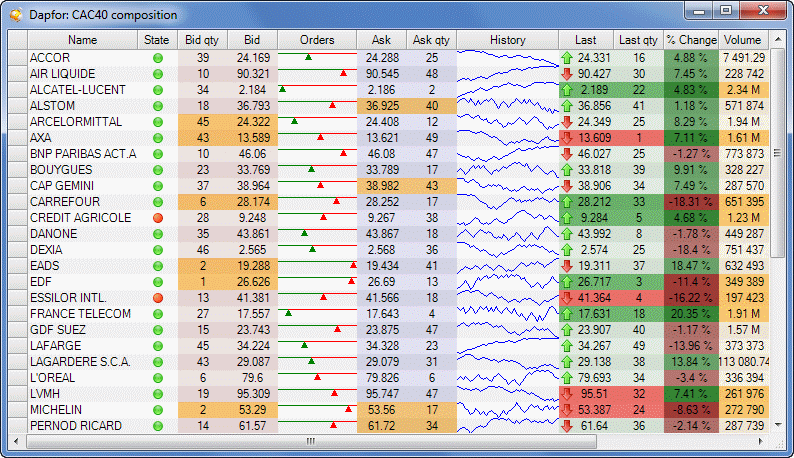The height and width of the screenshot is (458, 794).
Task: Click the green orders triangle marker for ALCATEL-LUCENT
Action: point(283,89)
